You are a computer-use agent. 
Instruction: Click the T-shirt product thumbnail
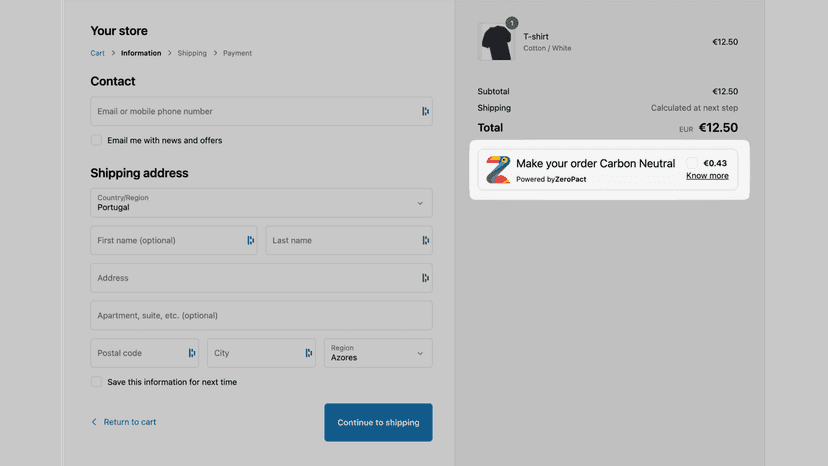point(496,41)
